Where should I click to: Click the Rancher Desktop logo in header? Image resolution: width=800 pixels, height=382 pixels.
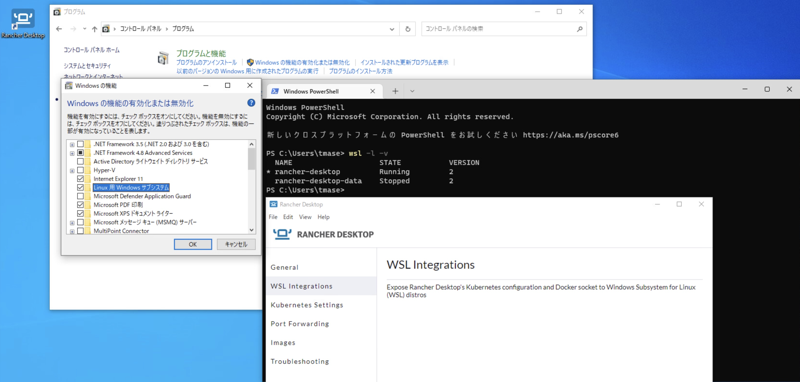(x=323, y=234)
